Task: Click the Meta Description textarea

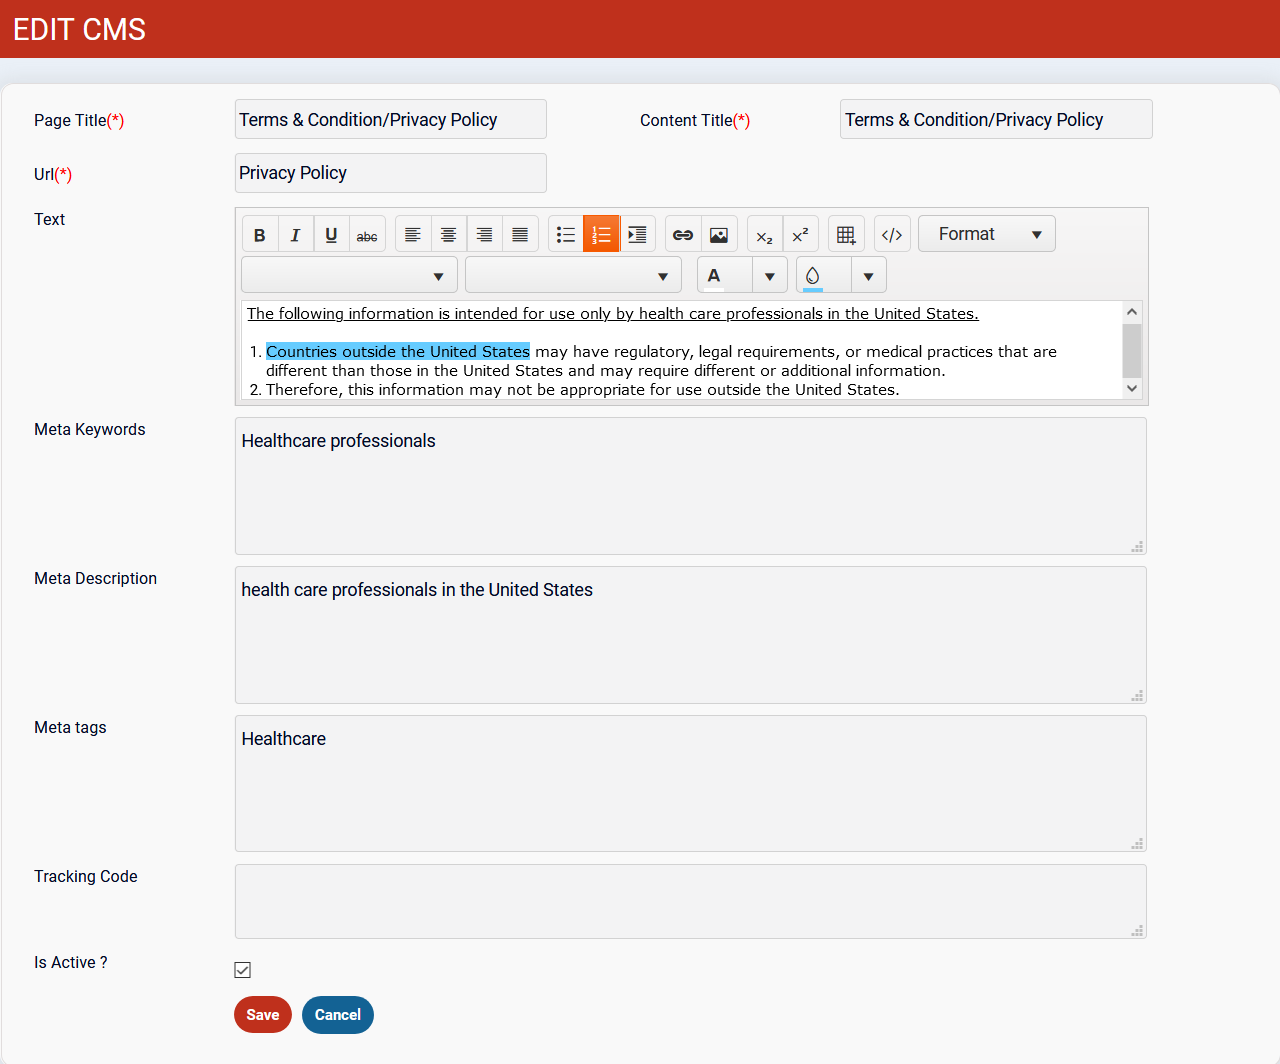Action: click(x=691, y=635)
